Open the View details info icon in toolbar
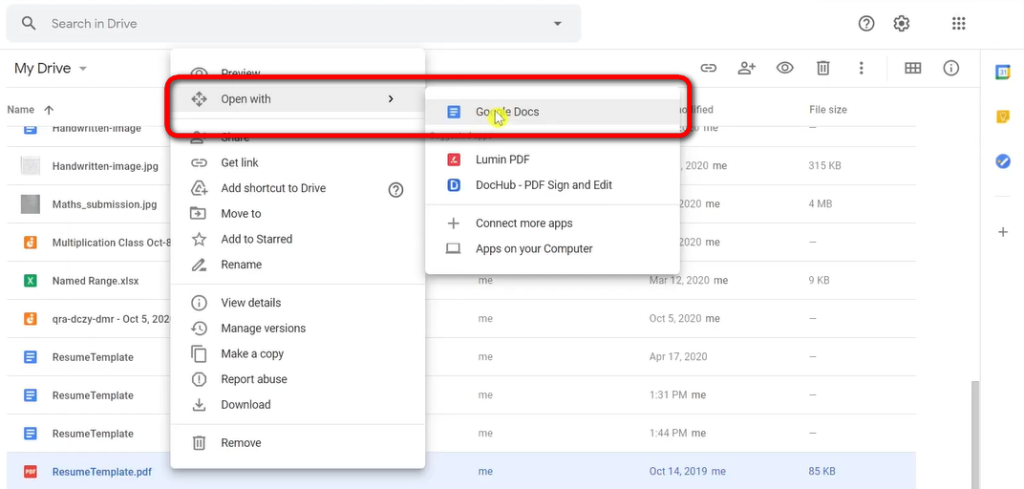This screenshot has width=1024, height=489. tap(951, 68)
